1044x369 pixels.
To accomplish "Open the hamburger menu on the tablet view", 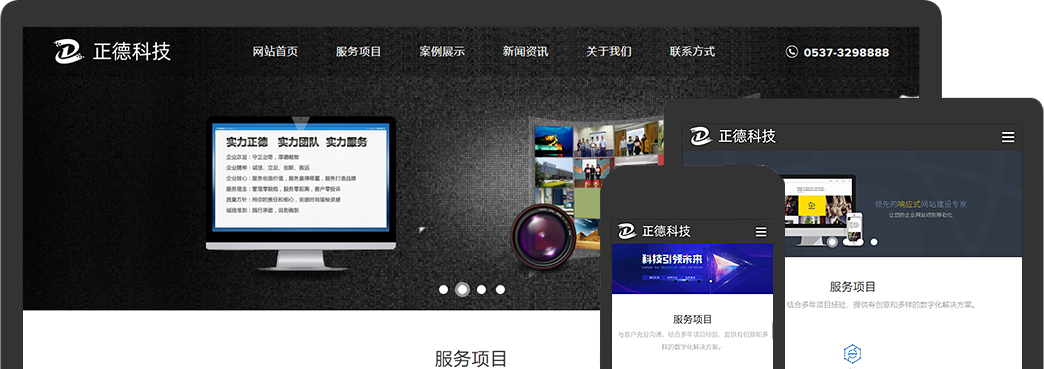I will 1008,137.
